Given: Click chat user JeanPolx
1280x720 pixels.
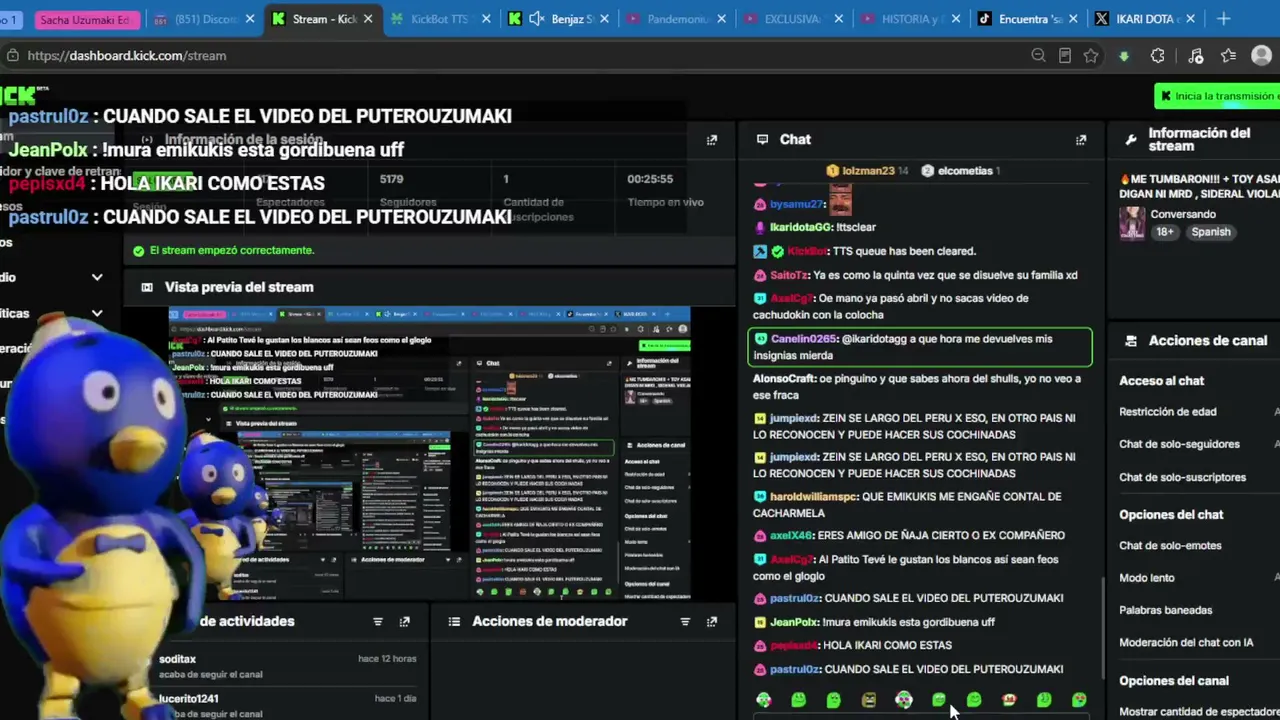Looking at the screenshot, I should click(793, 622).
